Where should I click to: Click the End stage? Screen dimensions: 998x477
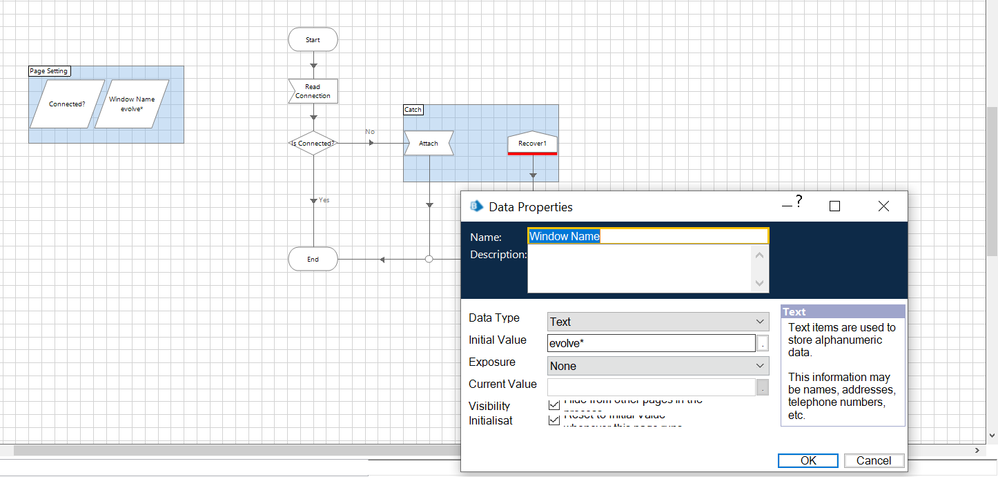[x=313, y=259]
